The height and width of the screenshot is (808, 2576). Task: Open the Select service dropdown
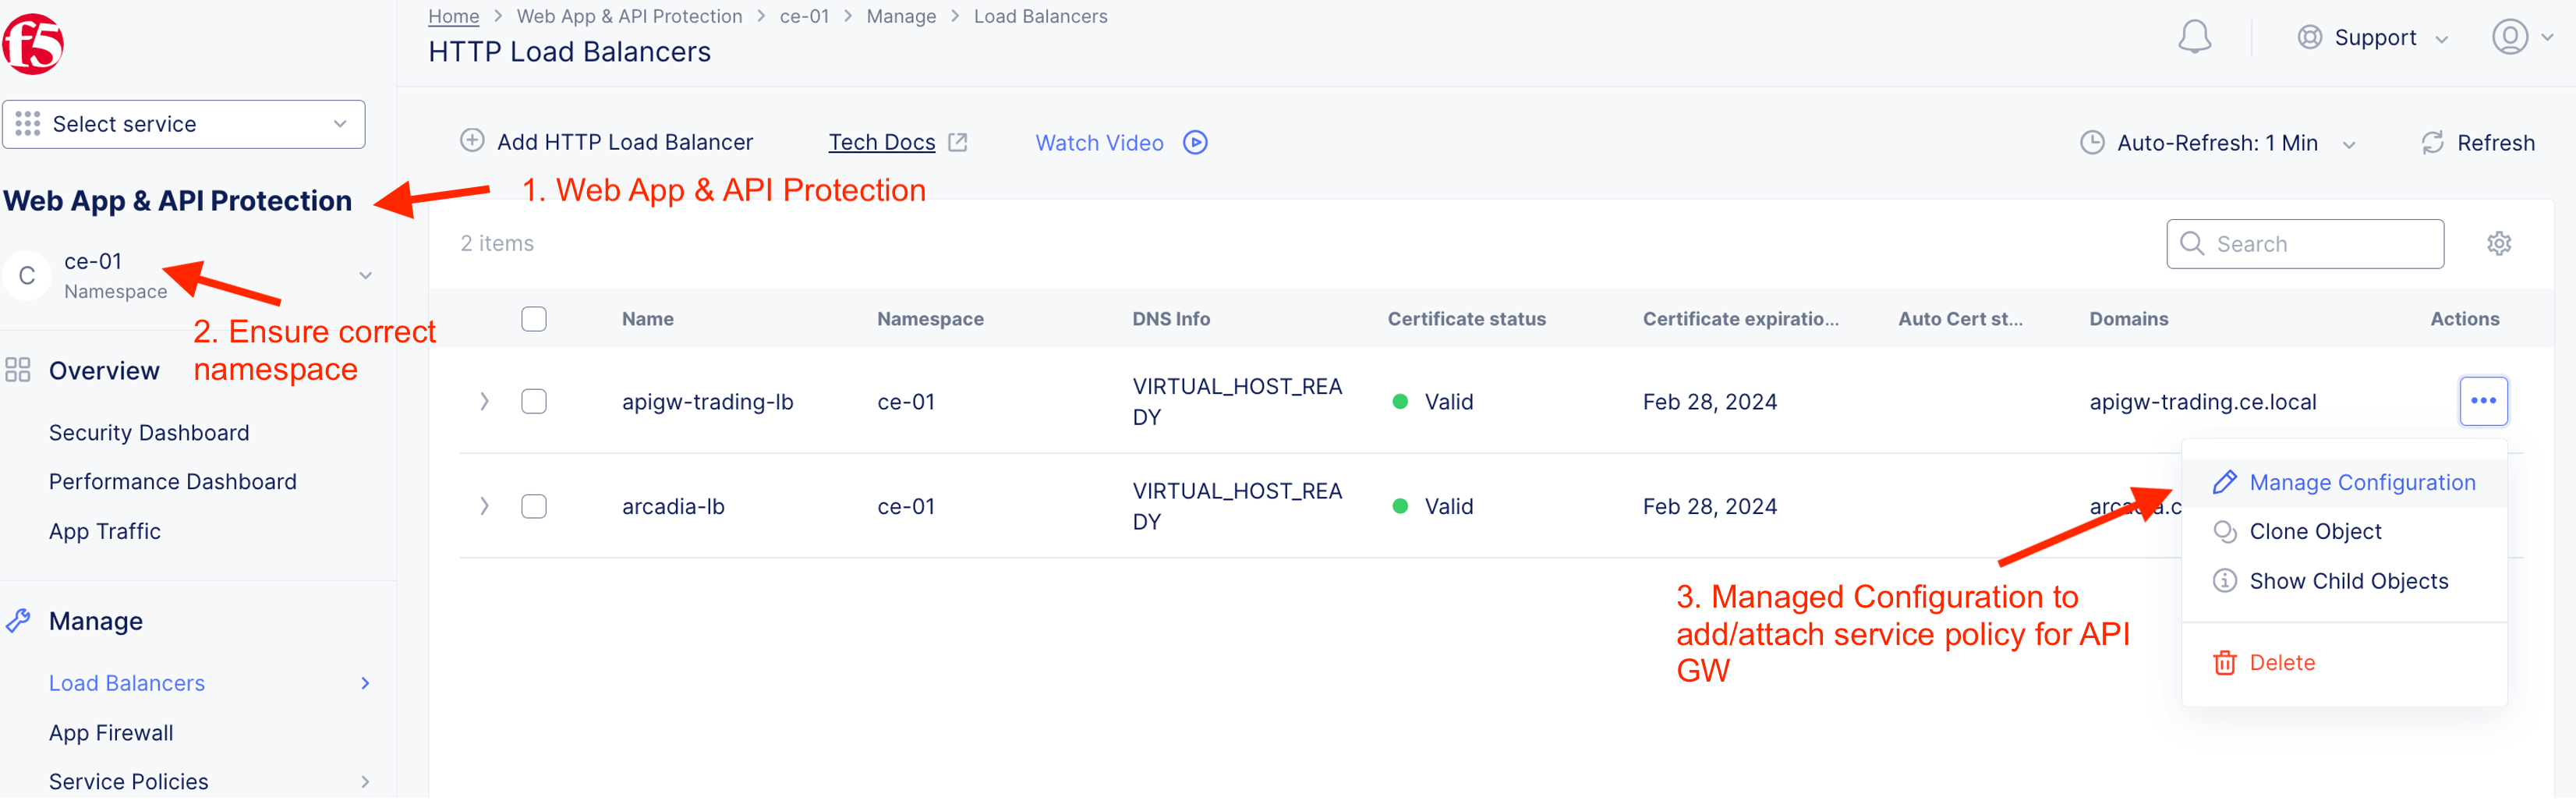183,124
